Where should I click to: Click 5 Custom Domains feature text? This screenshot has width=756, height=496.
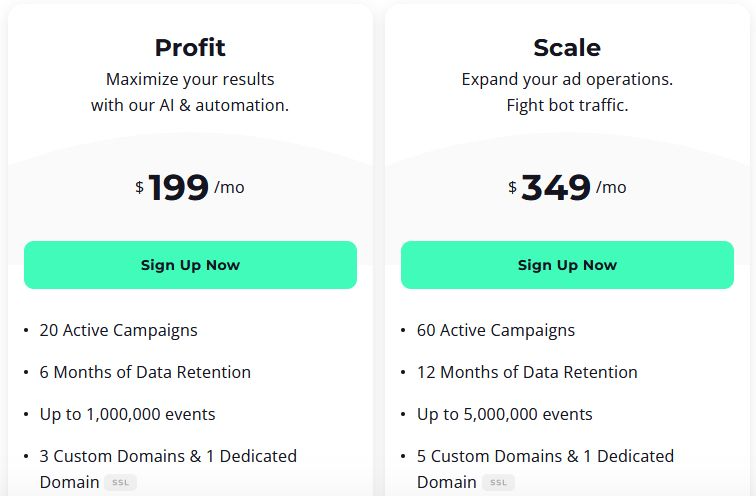pyautogui.click(x=545, y=469)
